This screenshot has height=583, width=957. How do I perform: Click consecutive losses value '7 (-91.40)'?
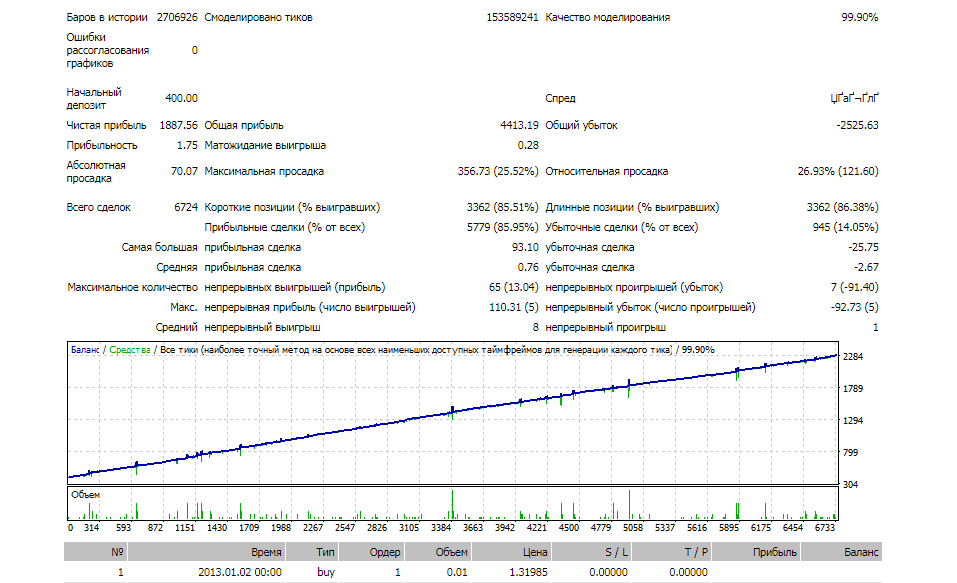pos(854,287)
